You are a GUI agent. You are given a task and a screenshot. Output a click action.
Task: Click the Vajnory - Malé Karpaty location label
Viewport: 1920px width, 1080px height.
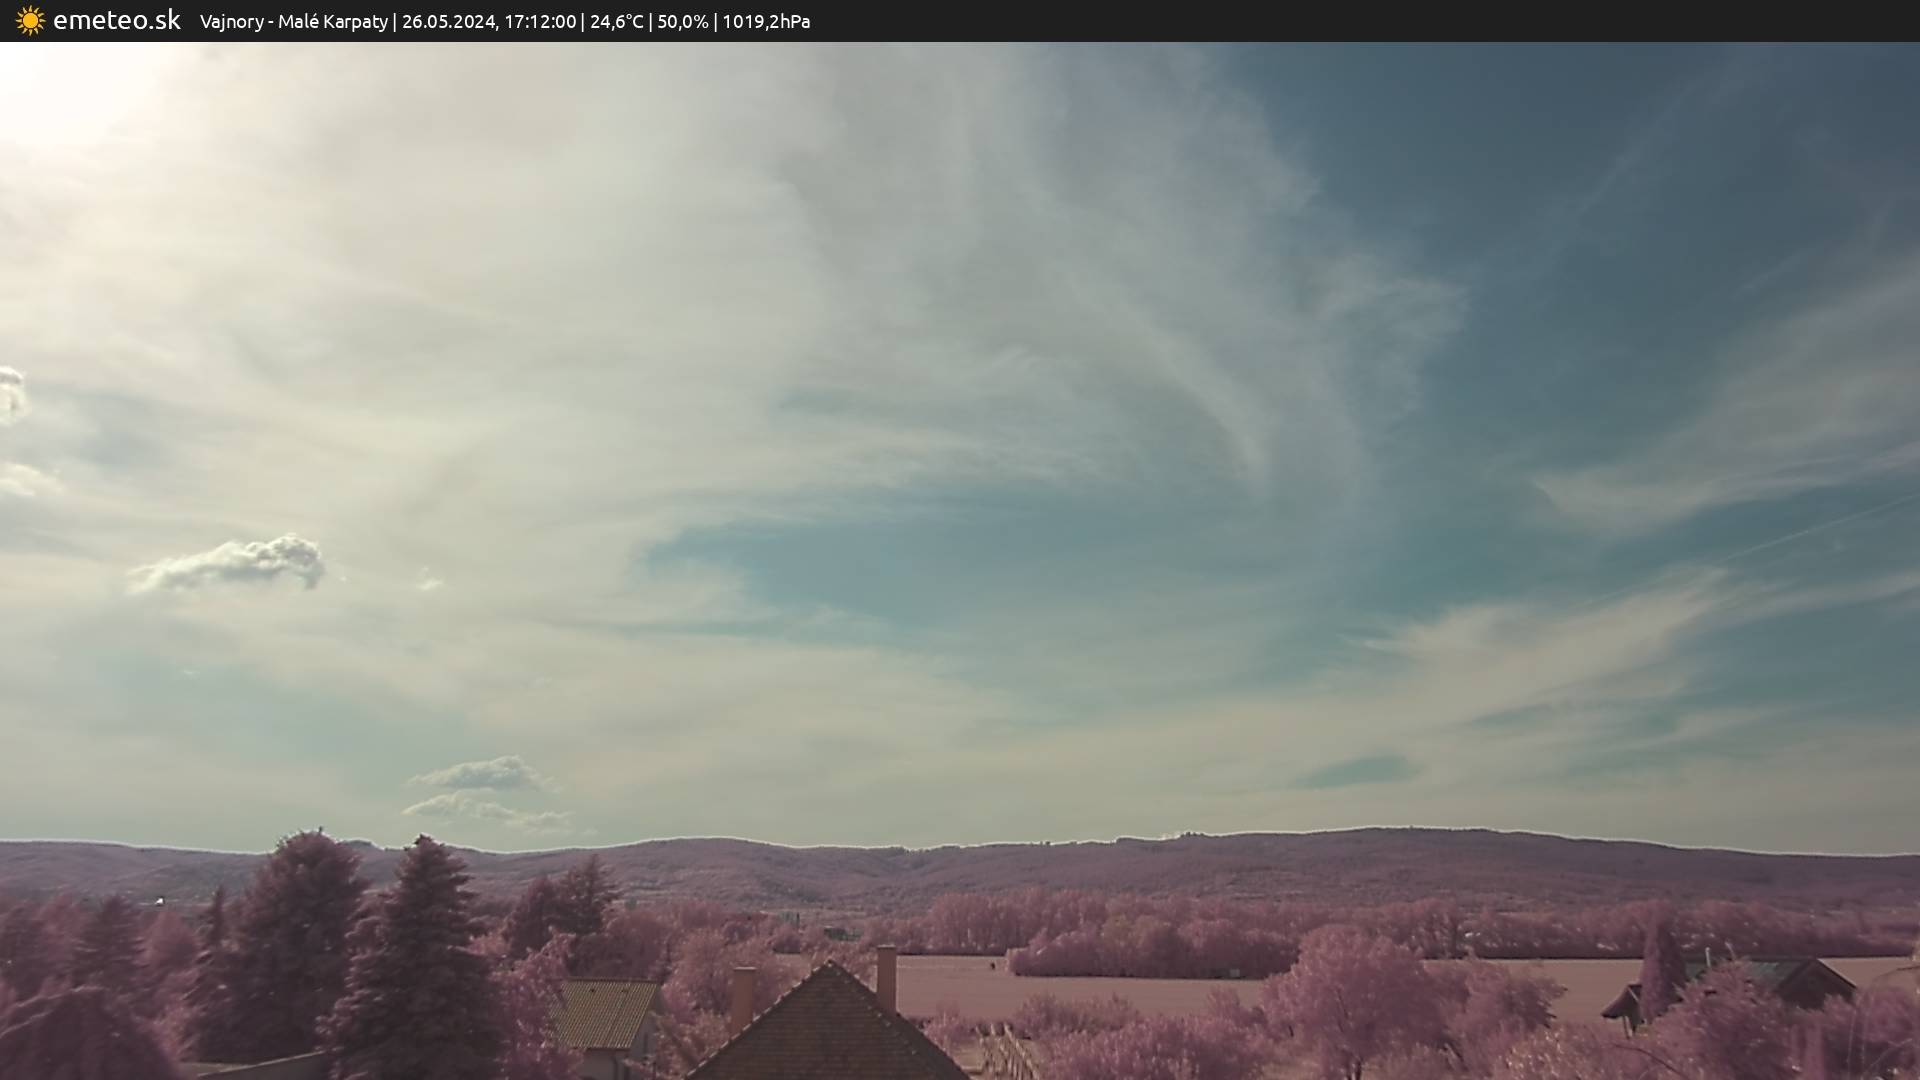click(x=293, y=21)
